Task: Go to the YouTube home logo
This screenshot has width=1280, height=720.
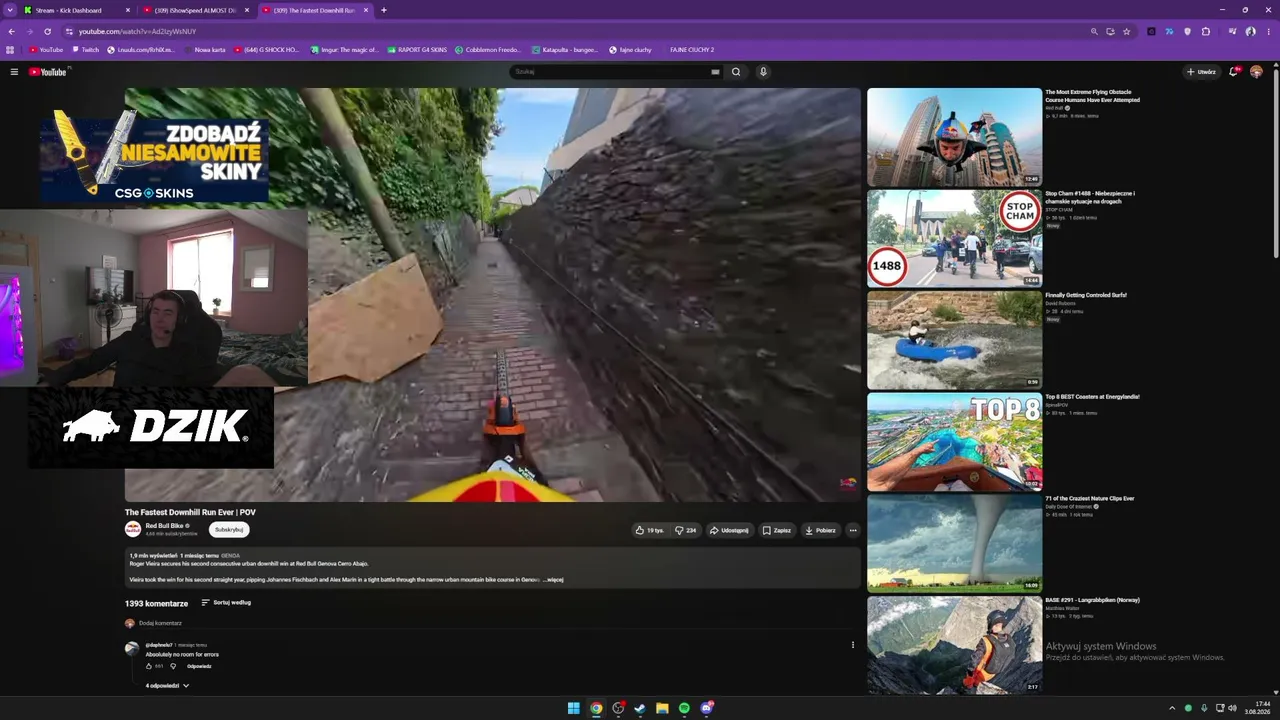Action: pyautogui.click(x=47, y=72)
